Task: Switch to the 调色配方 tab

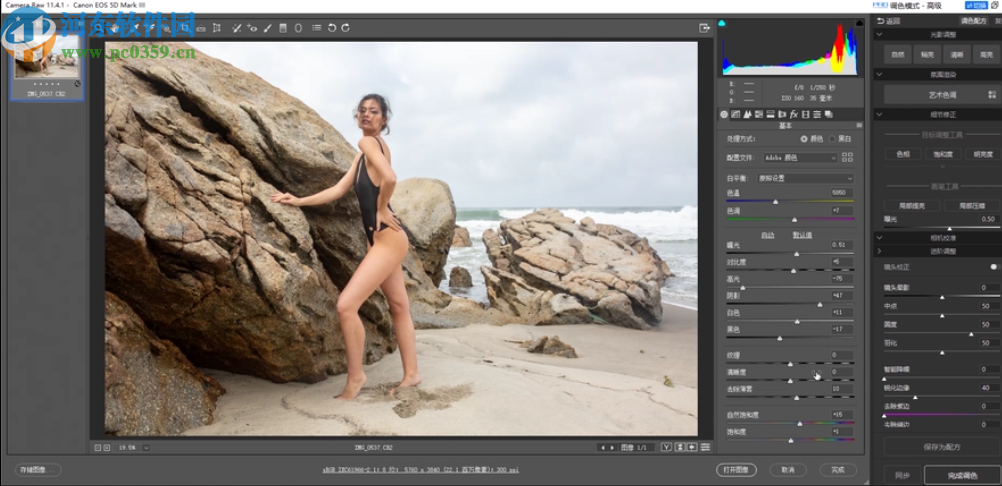Action: (972, 20)
